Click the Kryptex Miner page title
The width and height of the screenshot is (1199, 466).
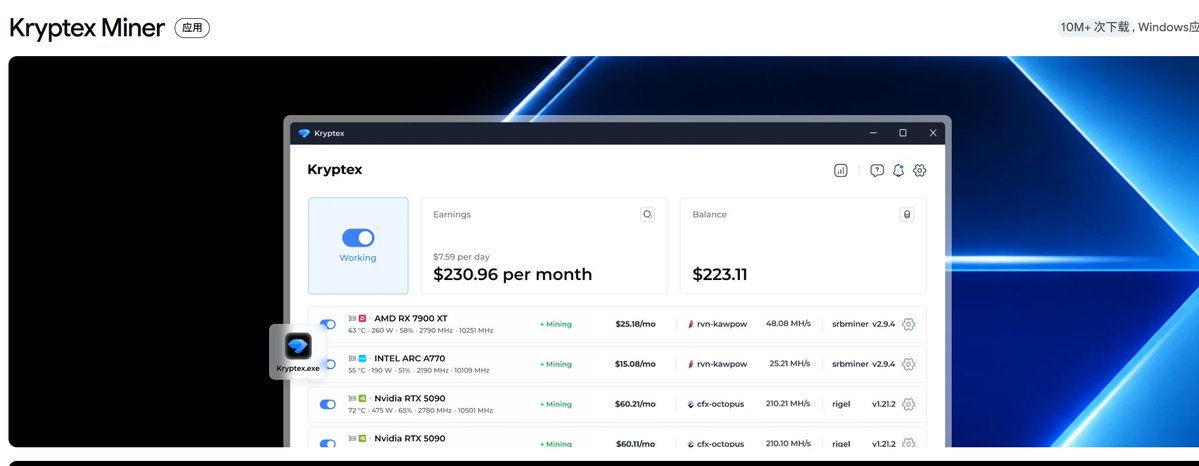point(86,28)
